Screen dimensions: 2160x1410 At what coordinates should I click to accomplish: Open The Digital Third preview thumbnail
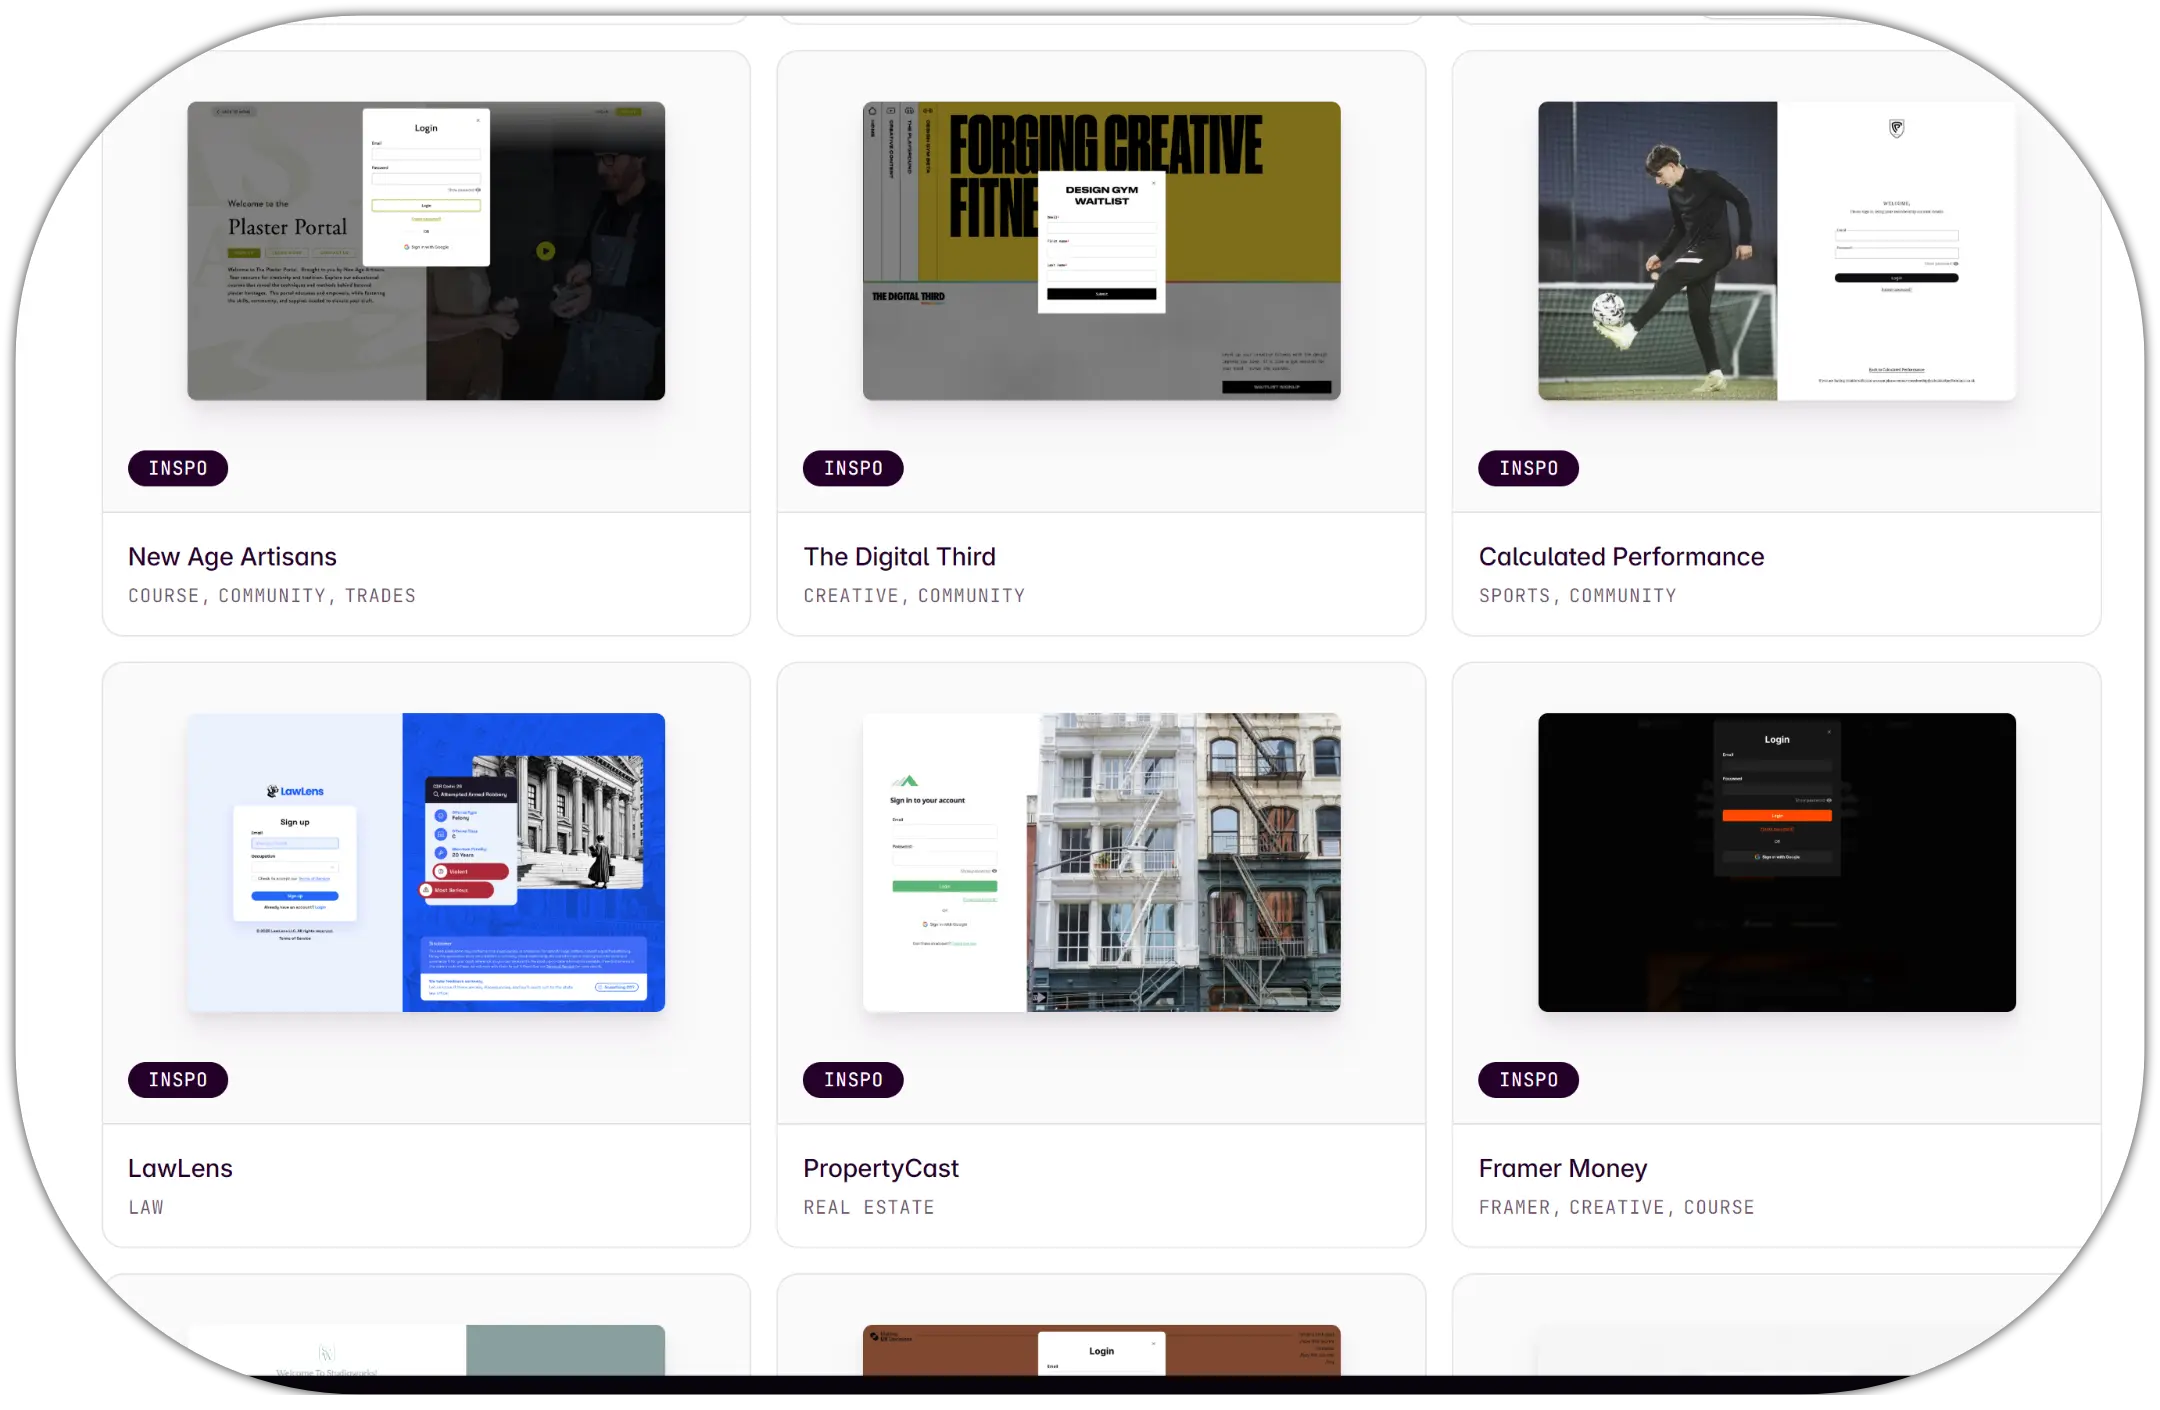pyautogui.click(x=1102, y=251)
